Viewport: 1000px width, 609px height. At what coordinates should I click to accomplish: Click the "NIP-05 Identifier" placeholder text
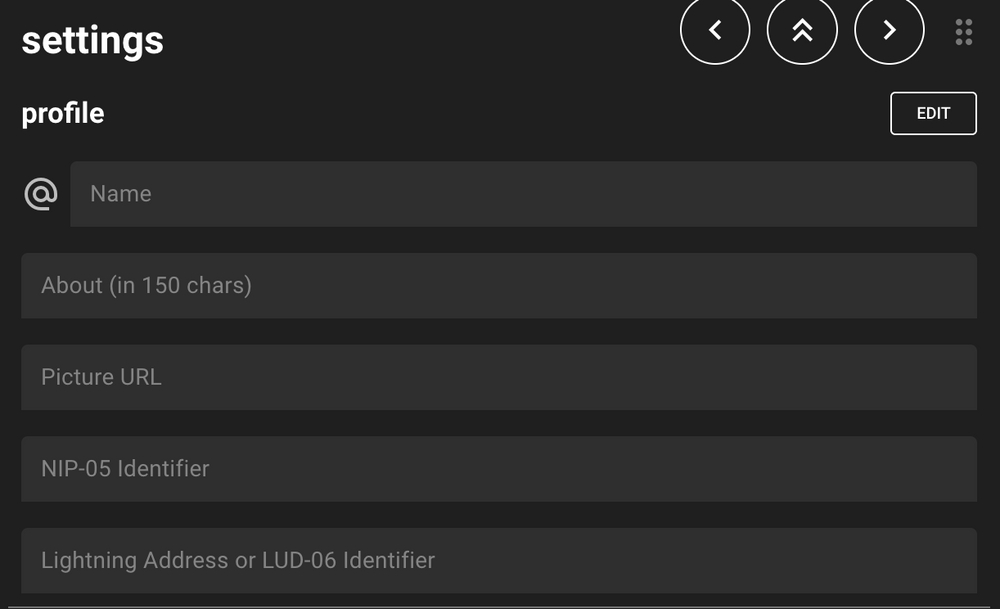125,469
